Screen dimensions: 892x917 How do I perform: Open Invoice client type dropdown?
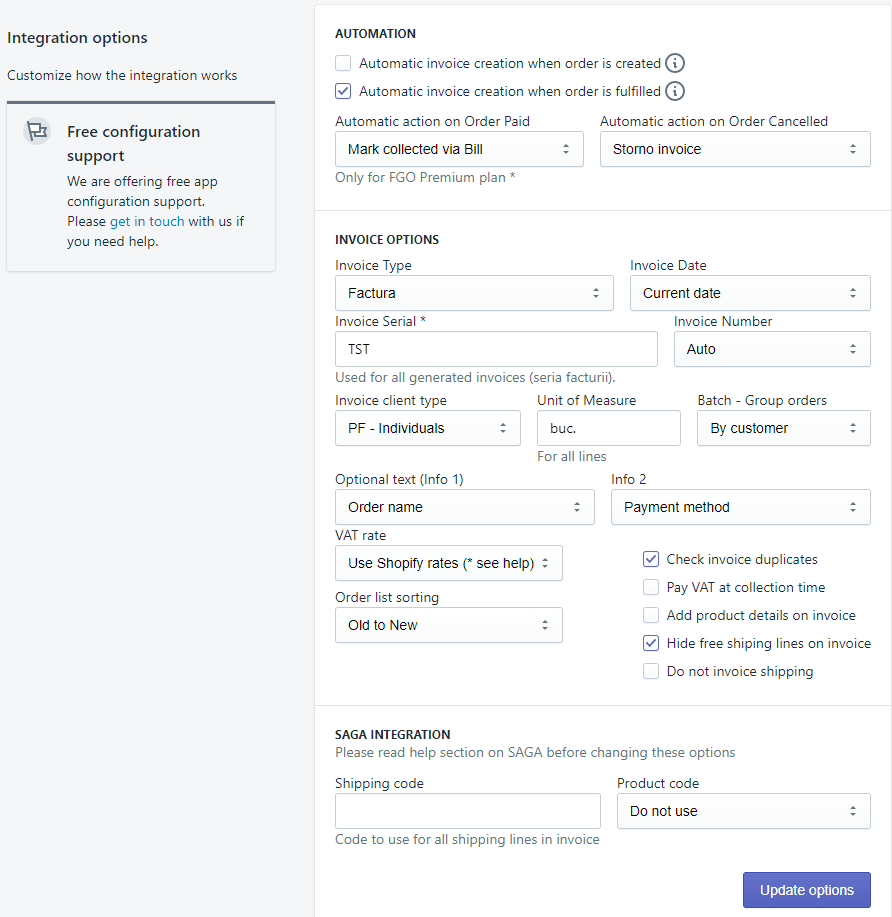[x=428, y=428]
